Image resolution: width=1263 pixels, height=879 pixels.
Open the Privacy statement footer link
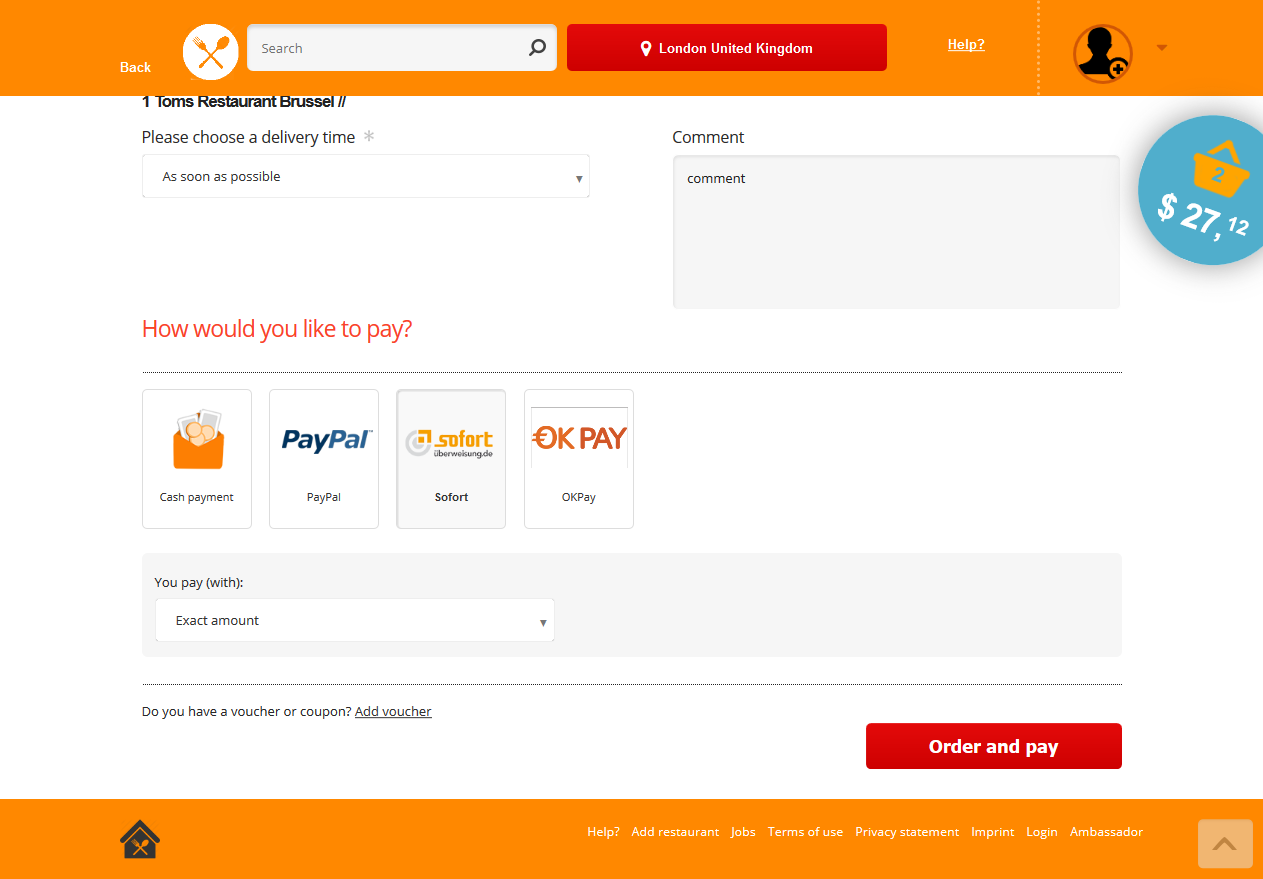[x=907, y=832]
